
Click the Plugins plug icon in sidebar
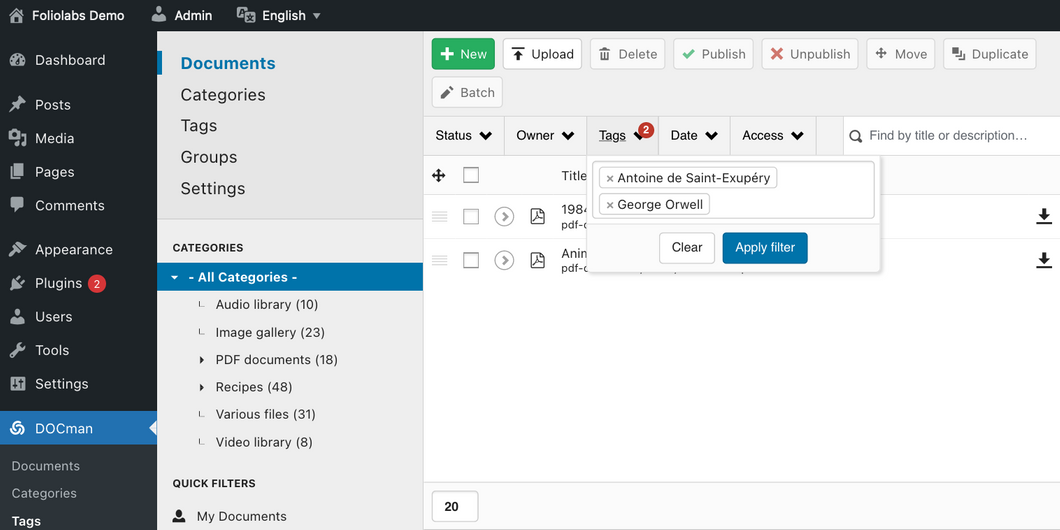(18, 283)
